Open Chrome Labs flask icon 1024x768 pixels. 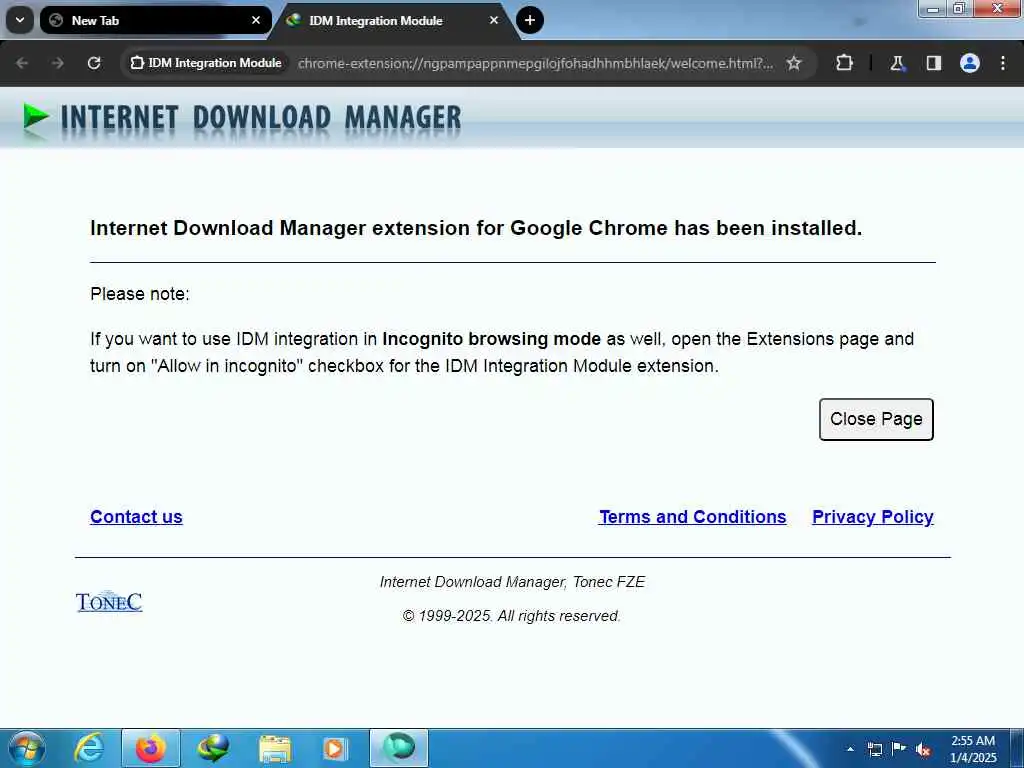897,63
